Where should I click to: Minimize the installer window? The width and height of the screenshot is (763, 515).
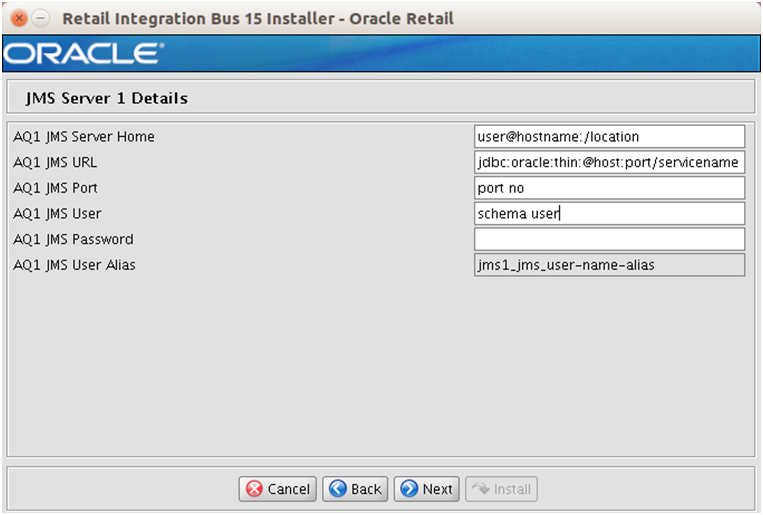pos(41,18)
